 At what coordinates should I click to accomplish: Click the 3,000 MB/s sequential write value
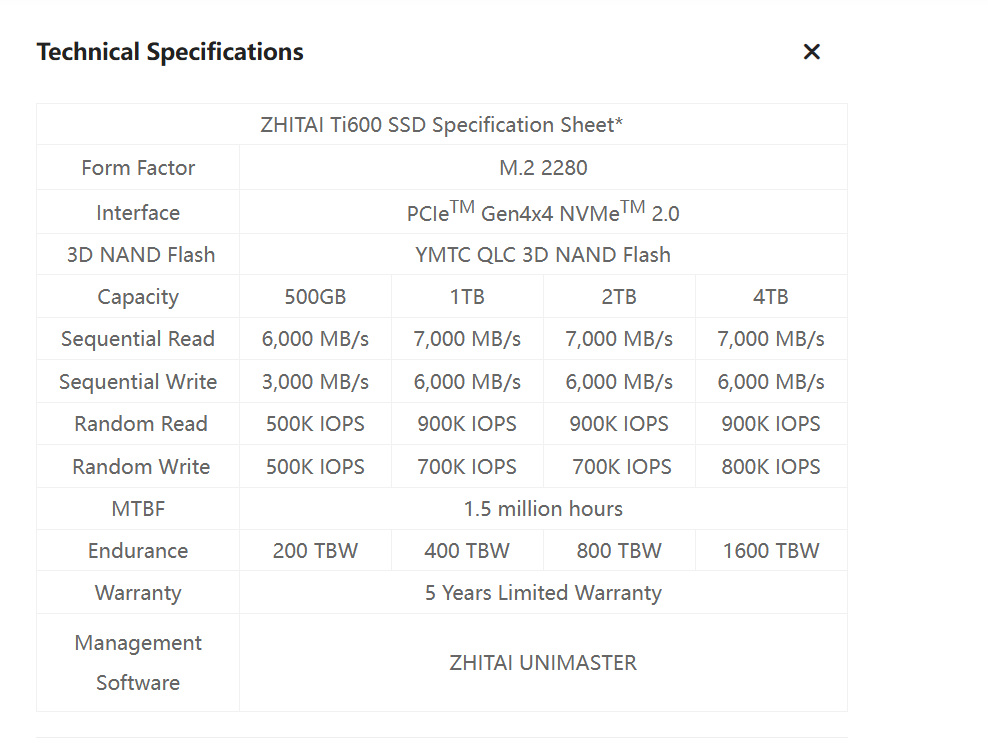315,382
